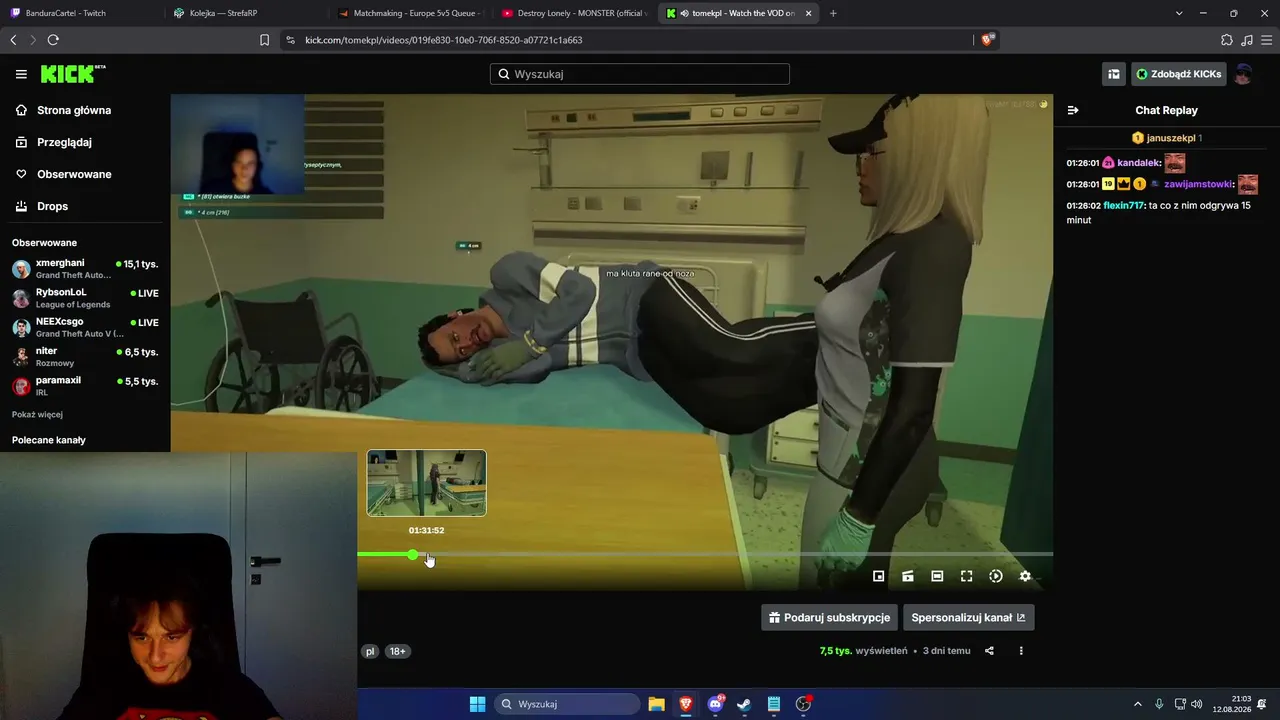Open the Brave main menu
The height and width of the screenshot is (720, 1280).
coord(1265,40)
